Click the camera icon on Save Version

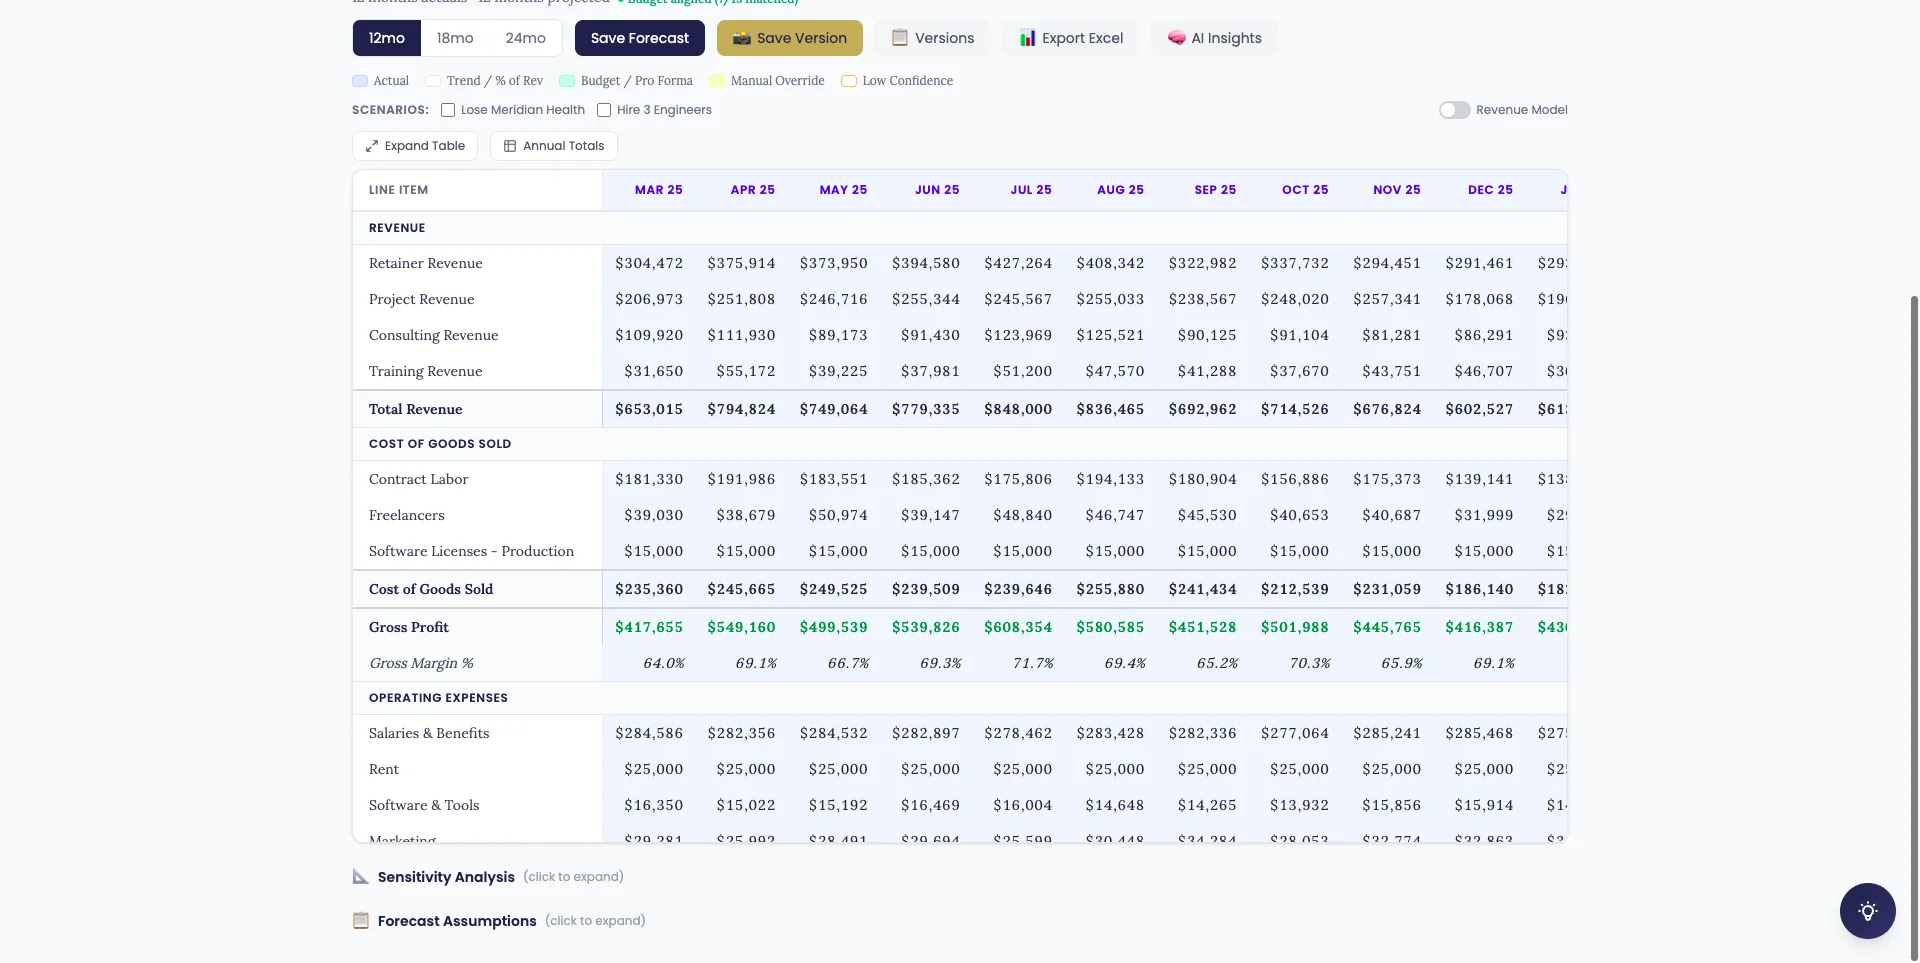pos(741,38)
